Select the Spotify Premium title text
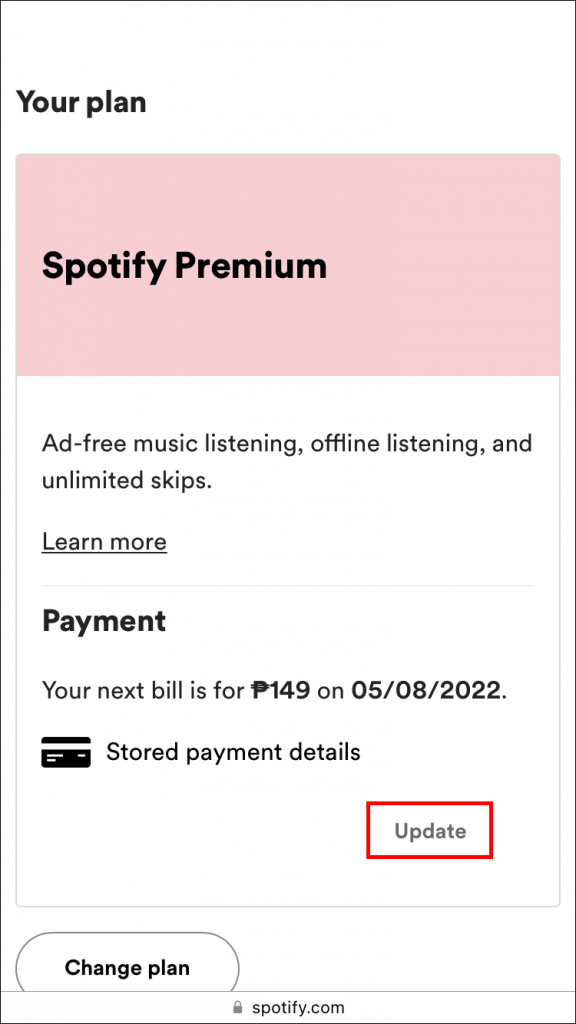 [x=184, y=265]
